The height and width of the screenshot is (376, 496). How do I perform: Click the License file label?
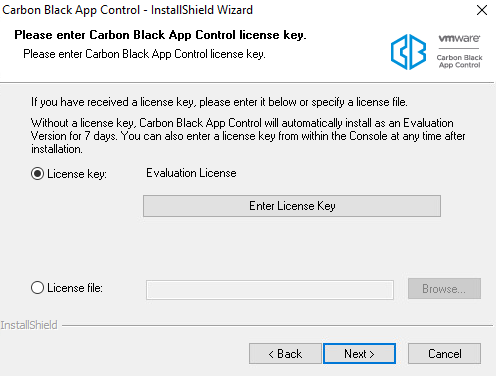[x=75, y=288]
